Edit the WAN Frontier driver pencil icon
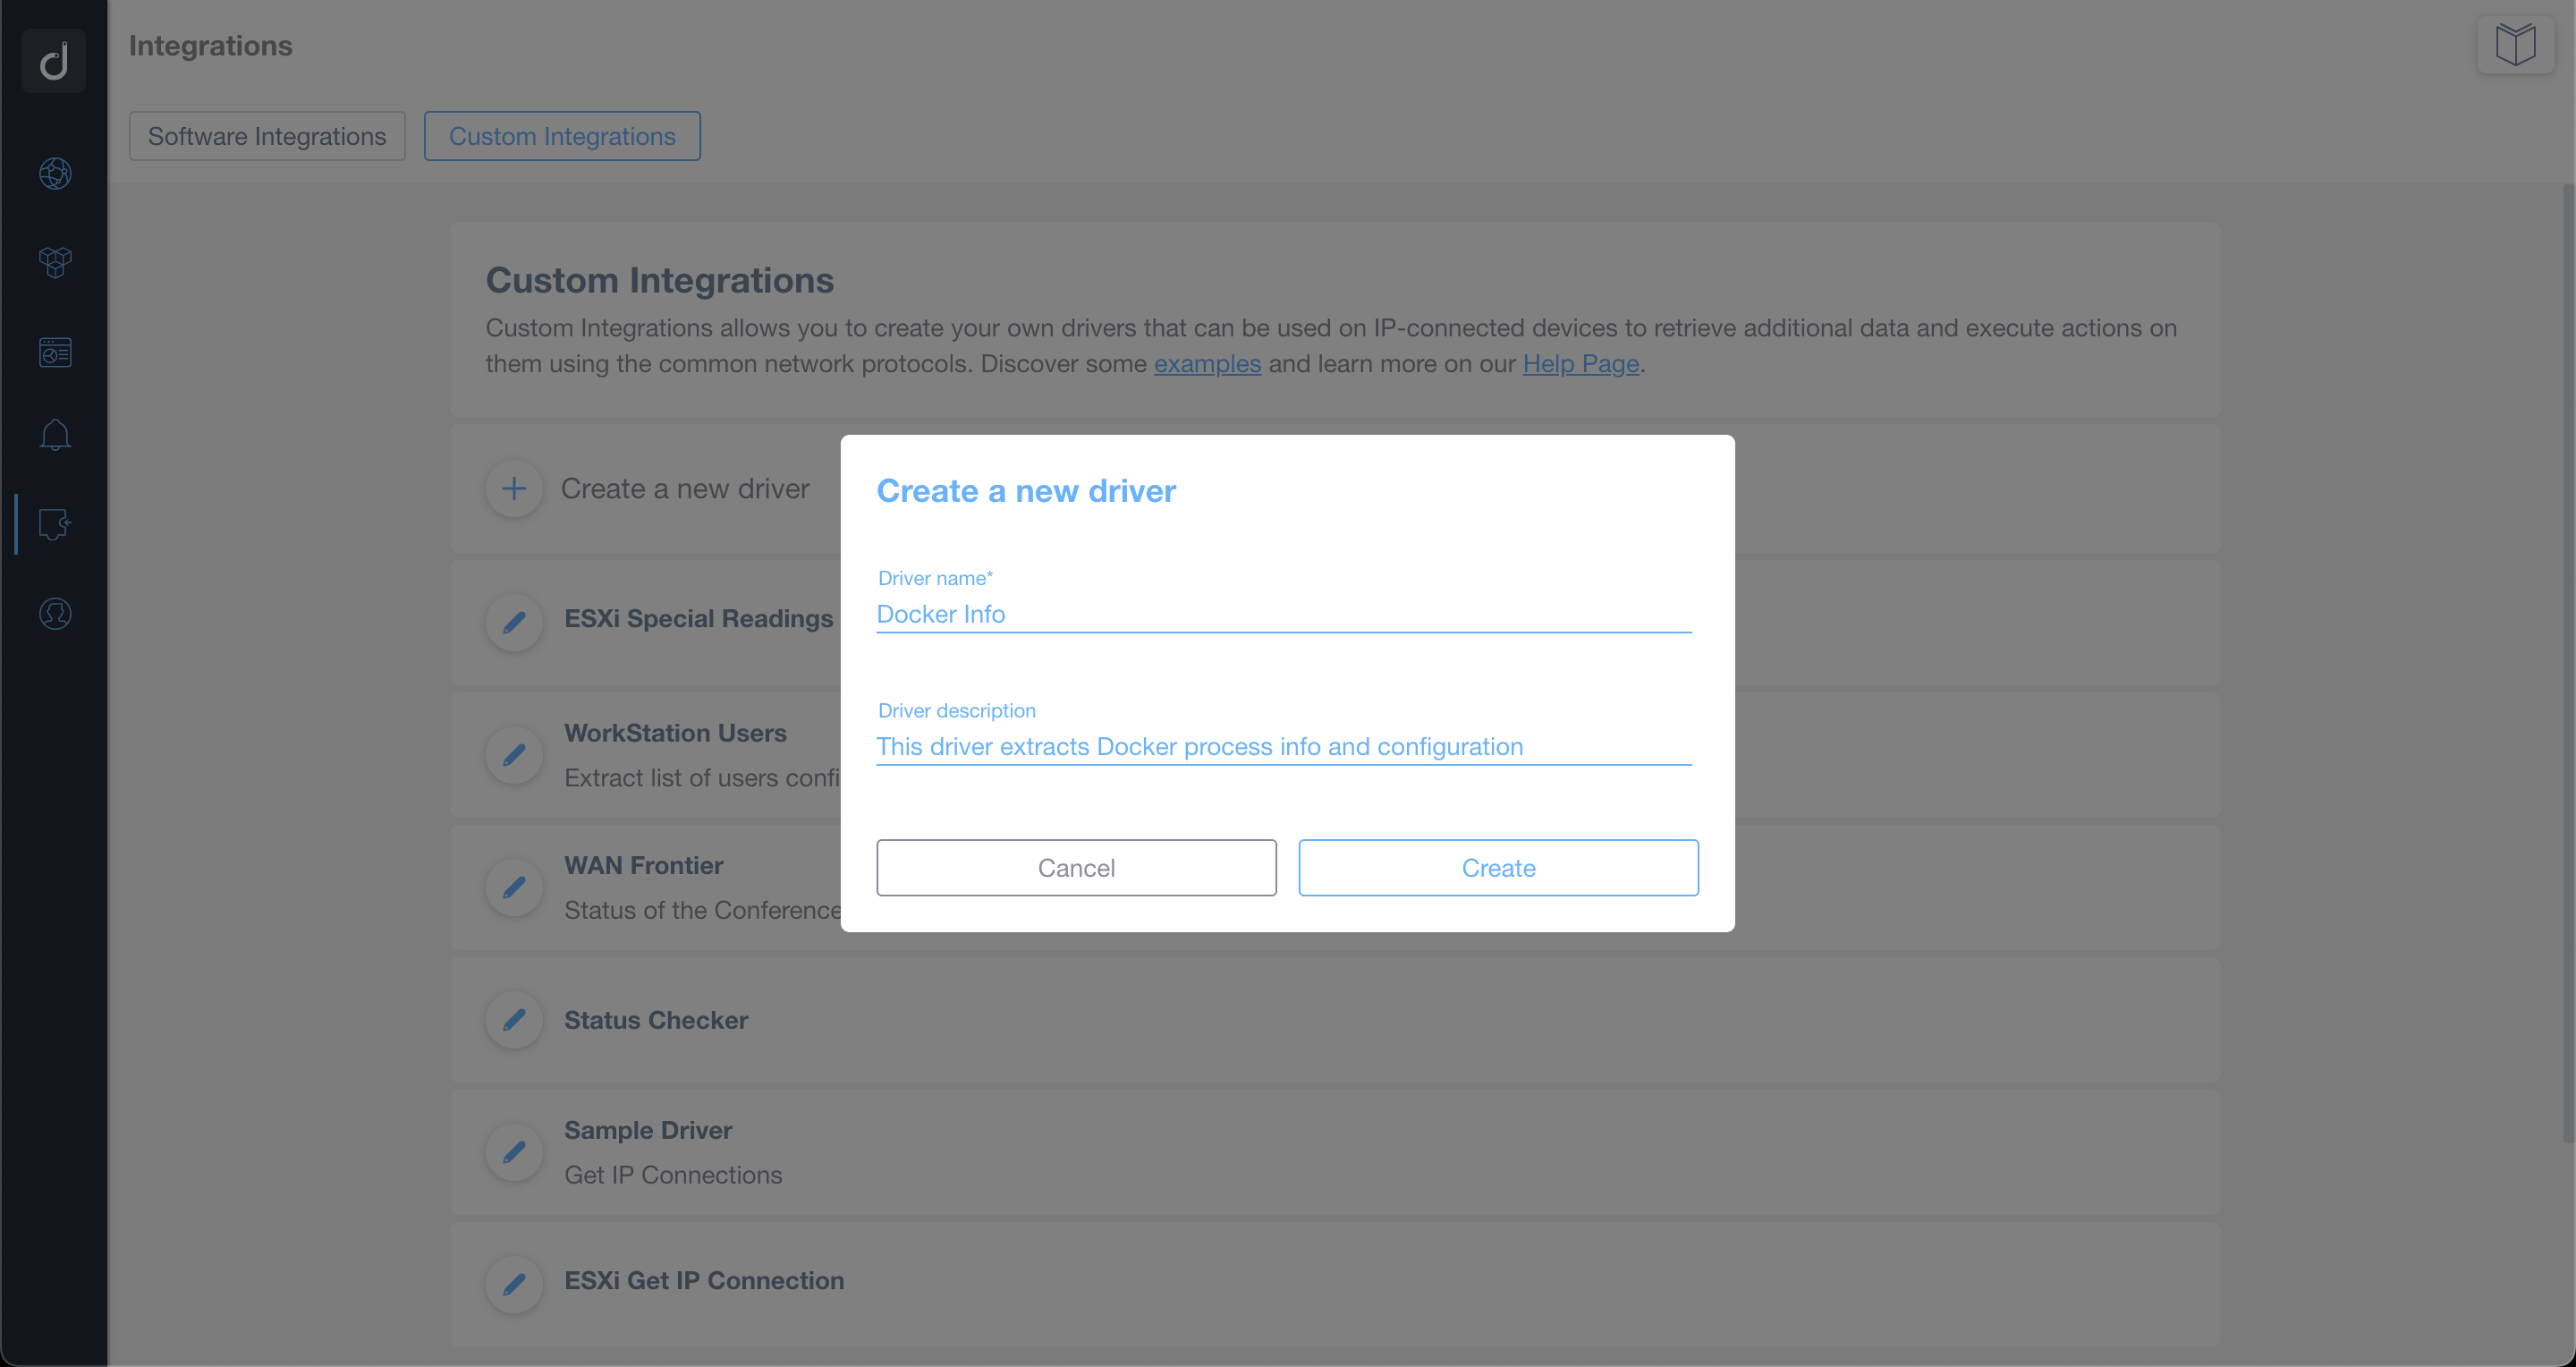This screenshot has height=1367, width=2576. tap(514, 887)
